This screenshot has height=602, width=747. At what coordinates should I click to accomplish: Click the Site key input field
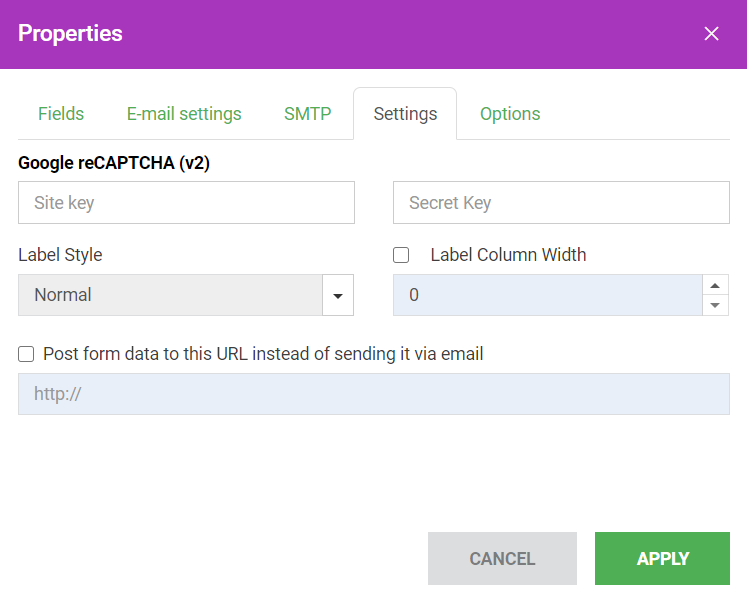(x=186, y=202)
